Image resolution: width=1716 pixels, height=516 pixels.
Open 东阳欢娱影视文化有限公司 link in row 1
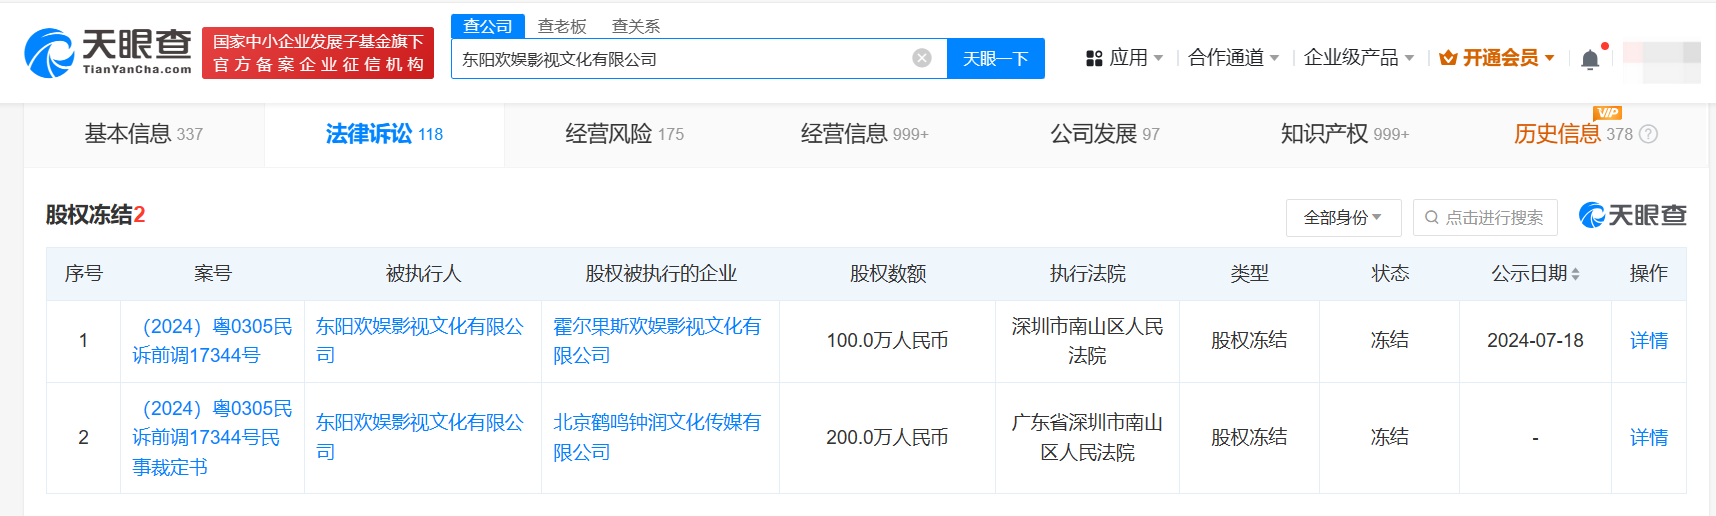tap(420, 341)
